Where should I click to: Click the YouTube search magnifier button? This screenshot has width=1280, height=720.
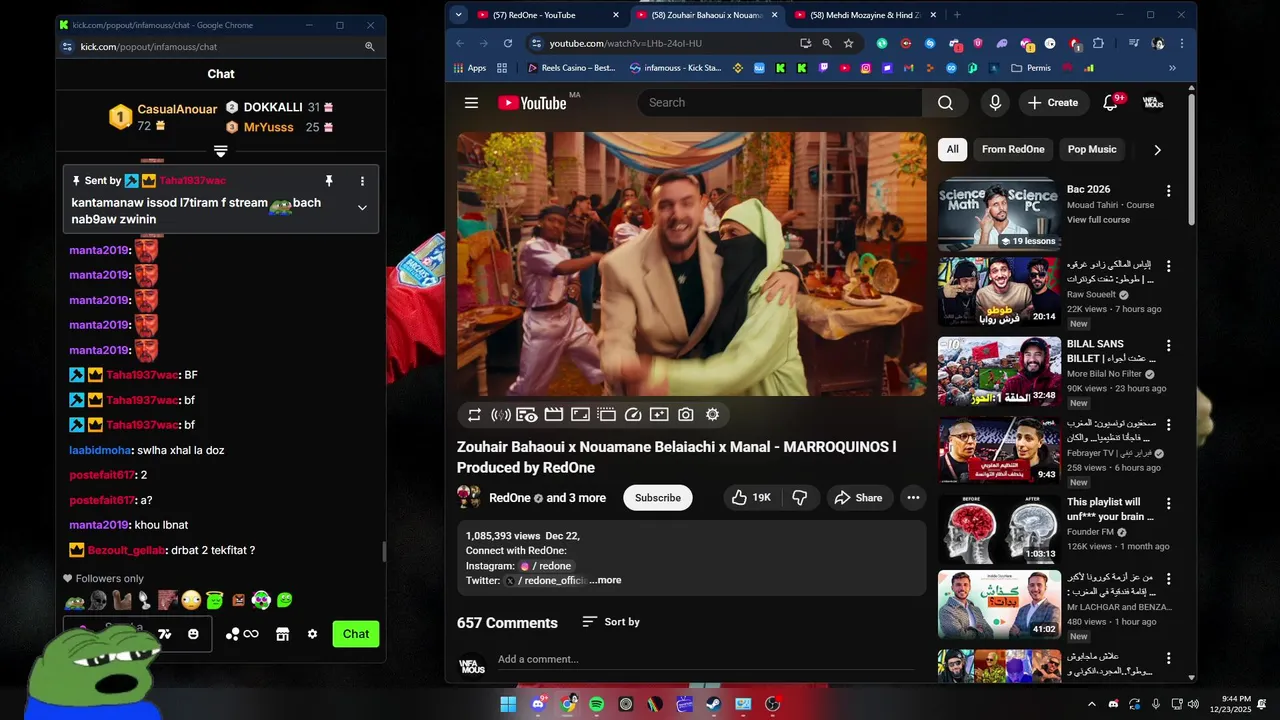click(945, 103)
